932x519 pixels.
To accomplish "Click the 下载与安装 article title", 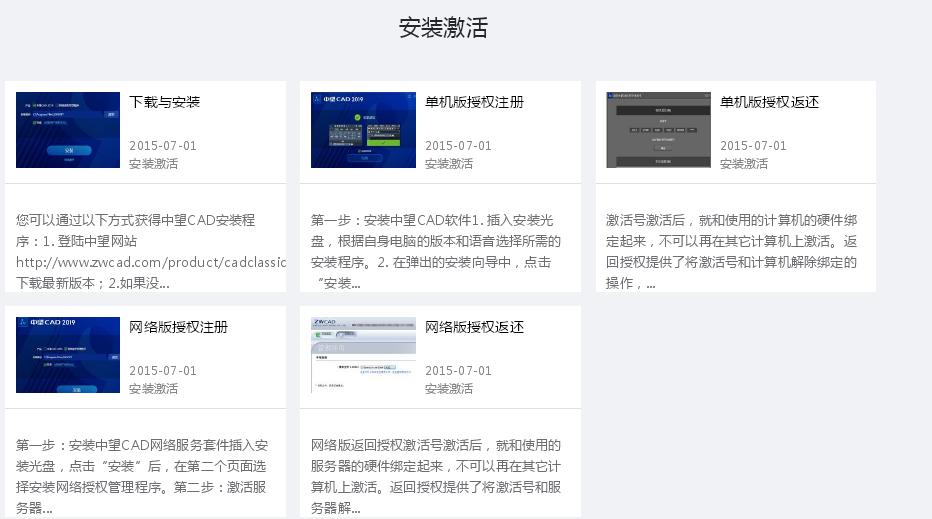I will (x=165, y=102).
